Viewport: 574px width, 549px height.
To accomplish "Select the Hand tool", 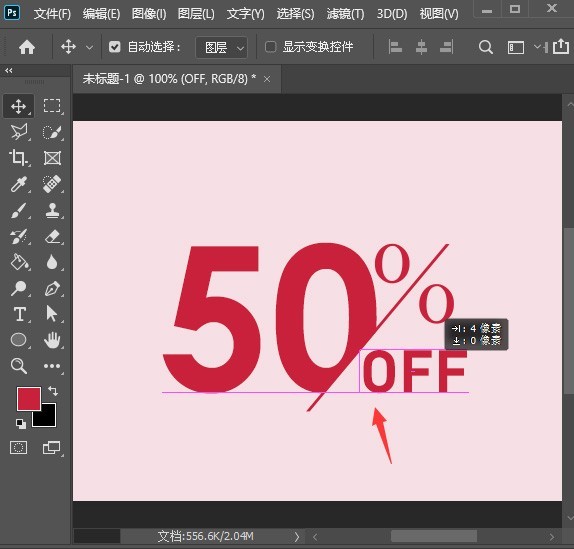I will tap(52, 340).
